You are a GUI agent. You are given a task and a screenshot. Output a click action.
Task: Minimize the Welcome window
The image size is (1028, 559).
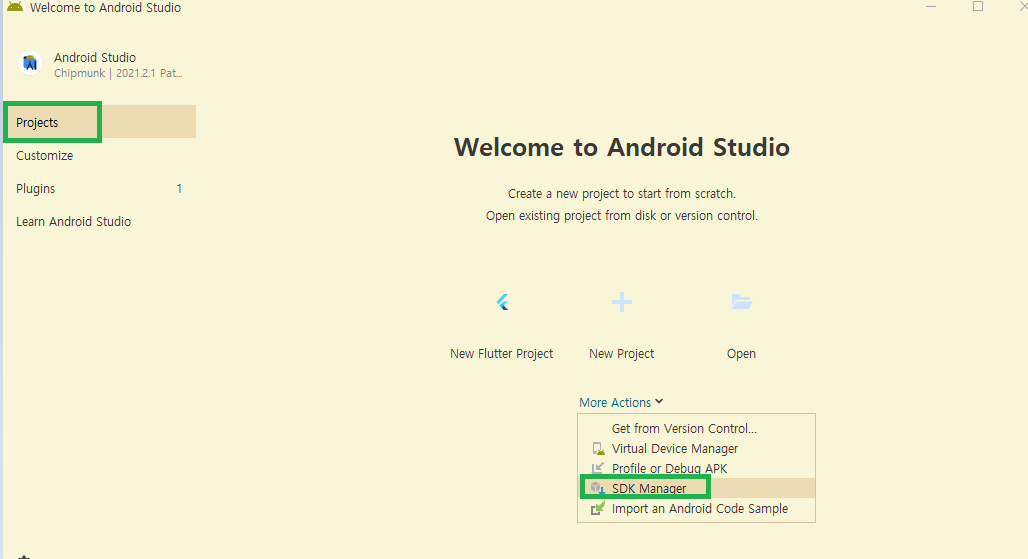931,7
